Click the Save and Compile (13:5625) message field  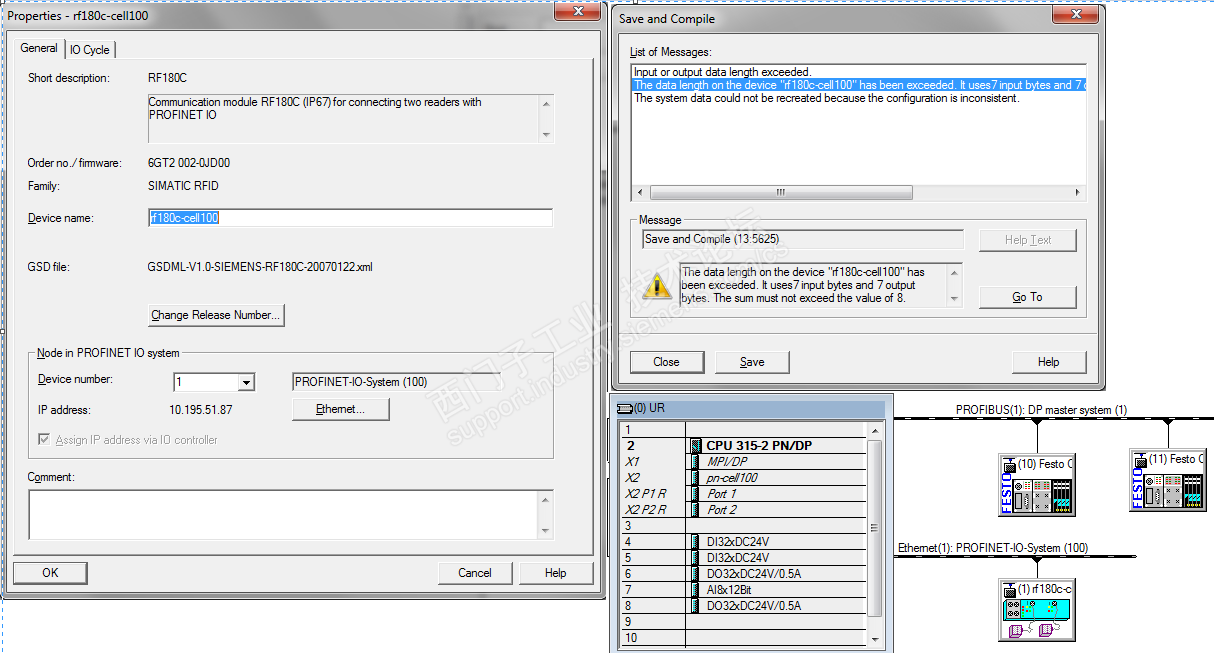point(803,239)
